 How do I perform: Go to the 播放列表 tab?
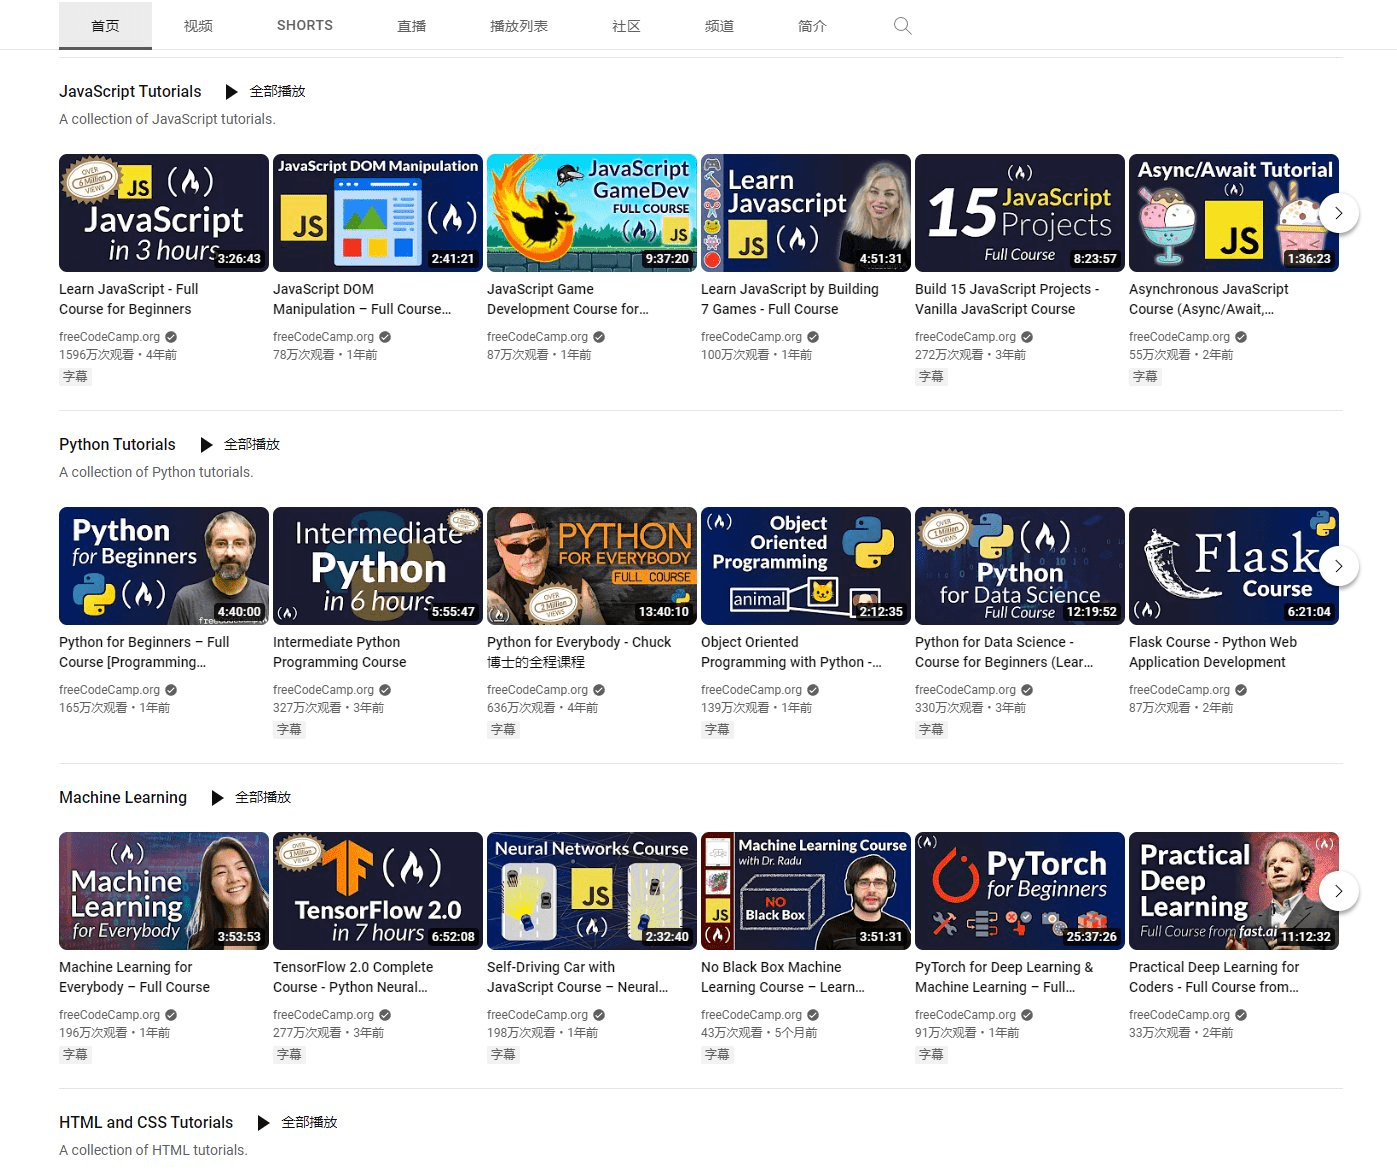tap(519, 26)
